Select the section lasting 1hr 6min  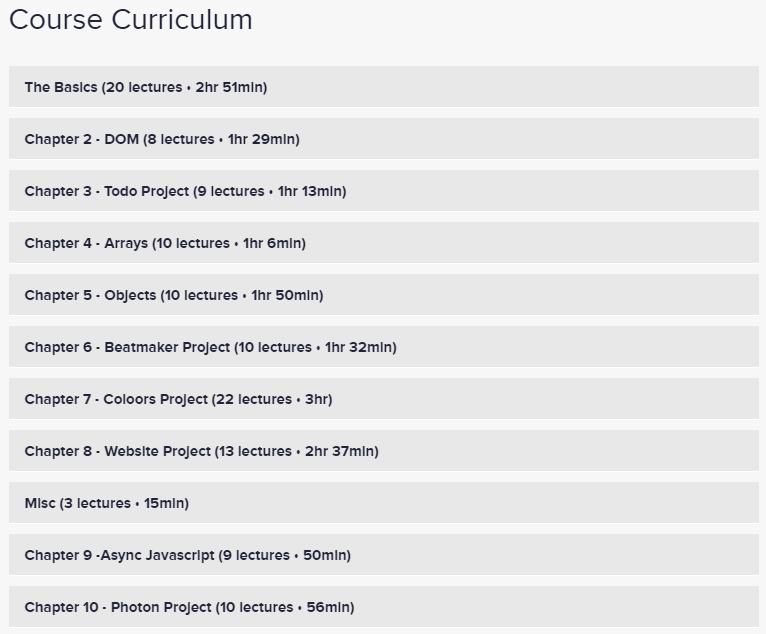click(x=383, y=243)
